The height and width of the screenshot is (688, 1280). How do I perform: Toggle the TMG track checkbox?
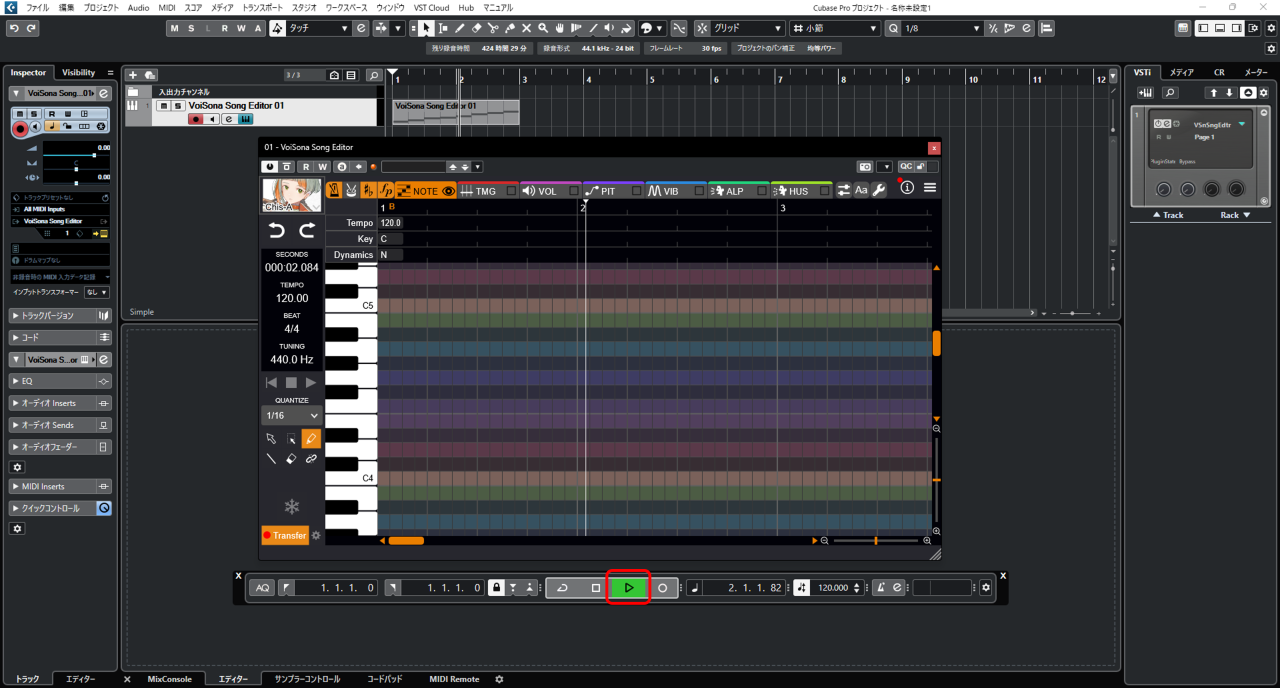click(511, 191)
